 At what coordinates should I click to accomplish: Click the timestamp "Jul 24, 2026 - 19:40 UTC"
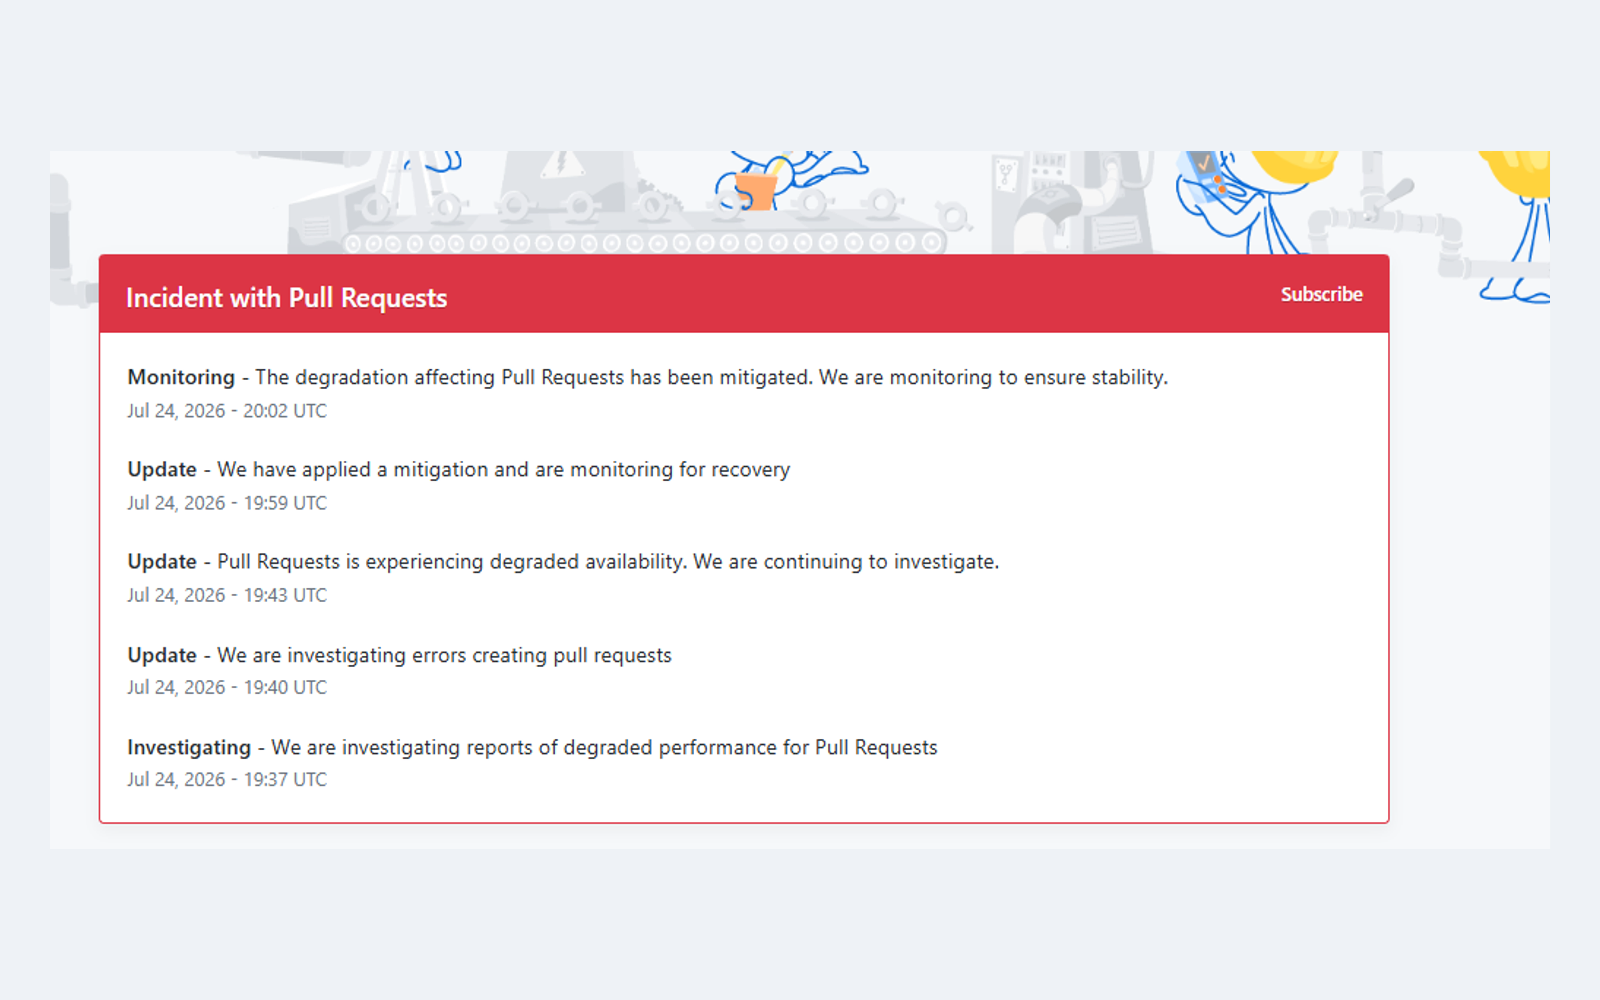pyautogui.click(x=227, y=687)
